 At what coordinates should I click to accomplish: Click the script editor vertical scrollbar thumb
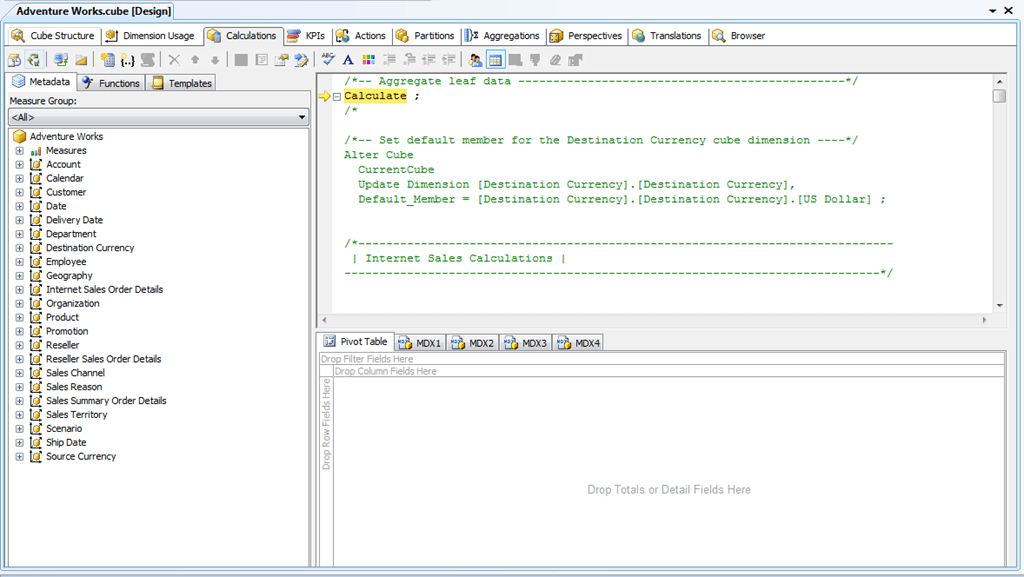tap(999, 96)
